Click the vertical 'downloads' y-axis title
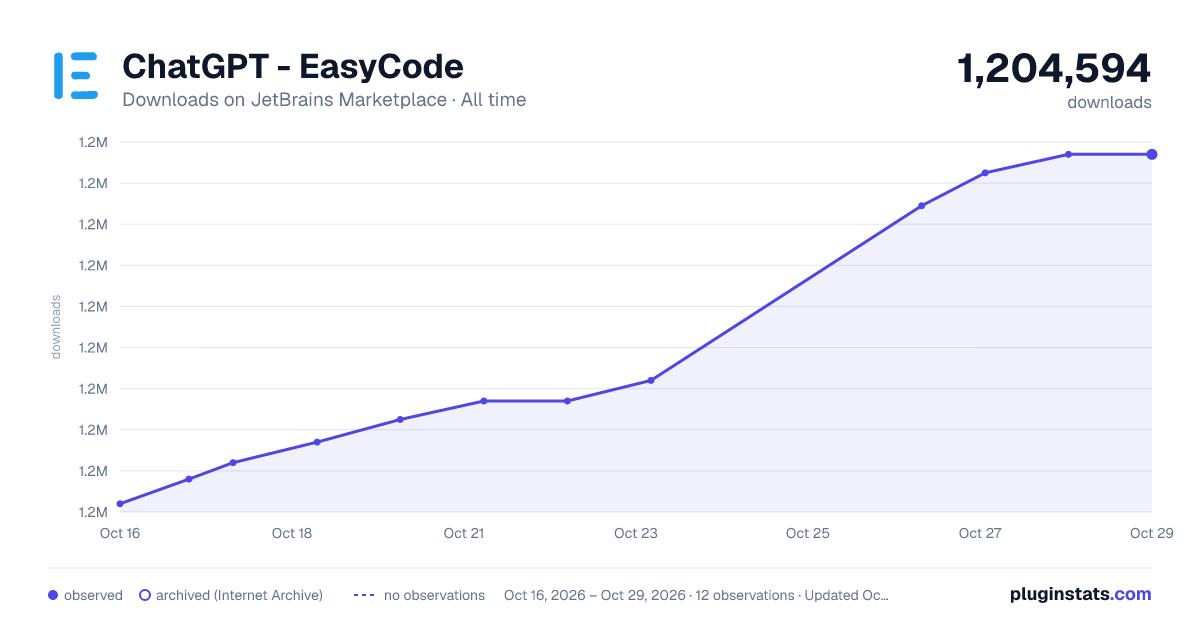This screenshot has height=630, width=1200. [56, 327]
